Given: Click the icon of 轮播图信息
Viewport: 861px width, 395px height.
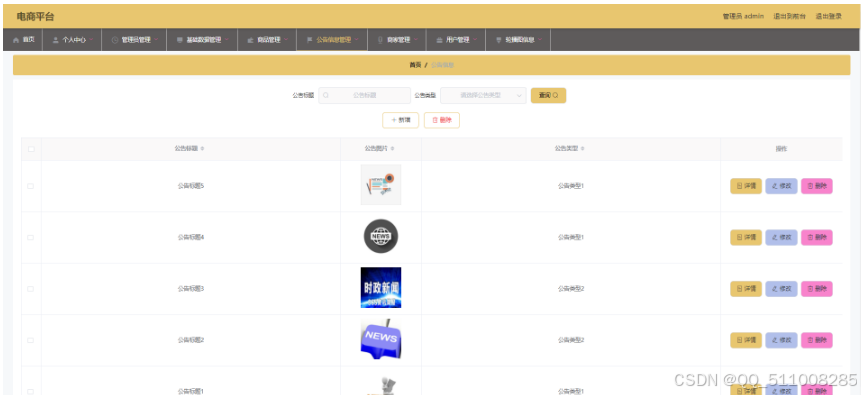Looking at the screenshot, I should point(499,40).
